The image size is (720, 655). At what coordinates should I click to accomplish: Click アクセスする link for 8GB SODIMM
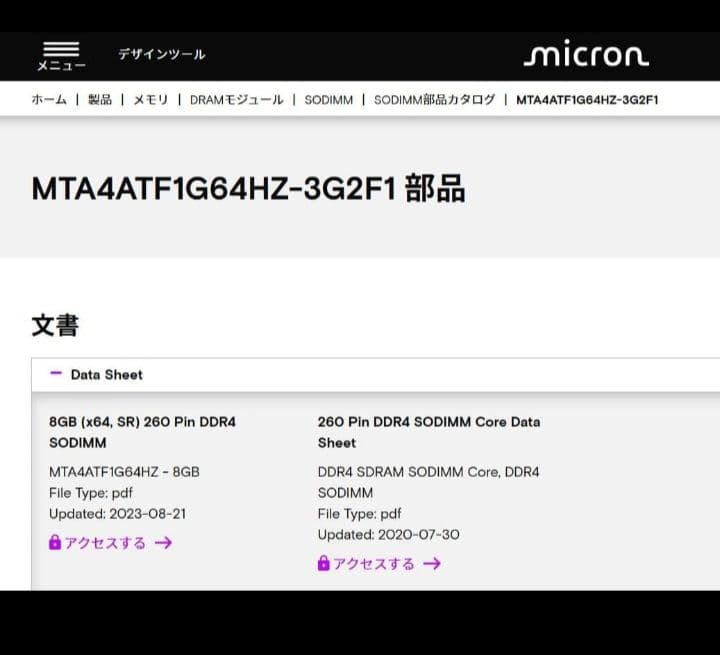pyautogui.click(x=105, y=543)
